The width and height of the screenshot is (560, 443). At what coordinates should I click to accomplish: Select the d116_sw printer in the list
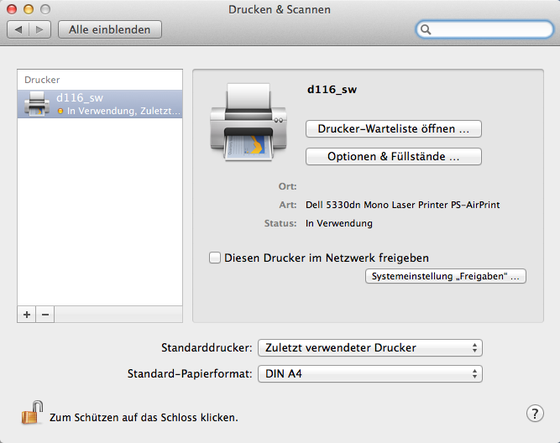coord(100,104)
